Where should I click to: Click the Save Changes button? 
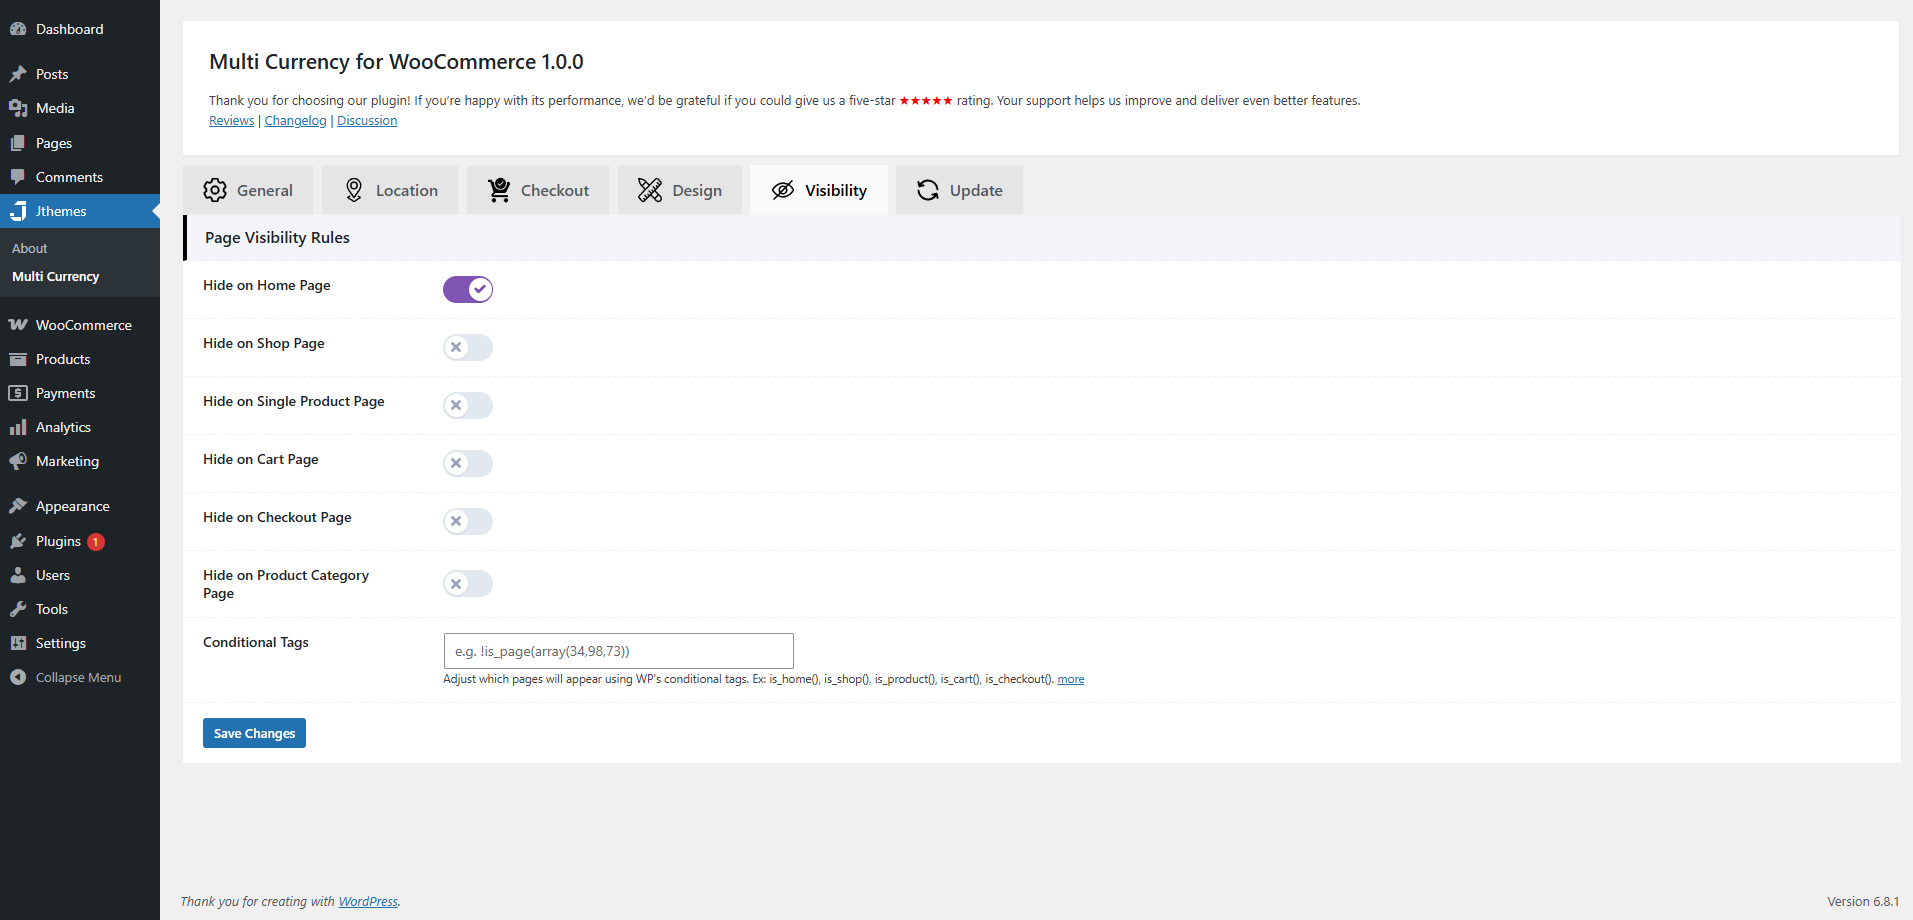click(254, 733)
